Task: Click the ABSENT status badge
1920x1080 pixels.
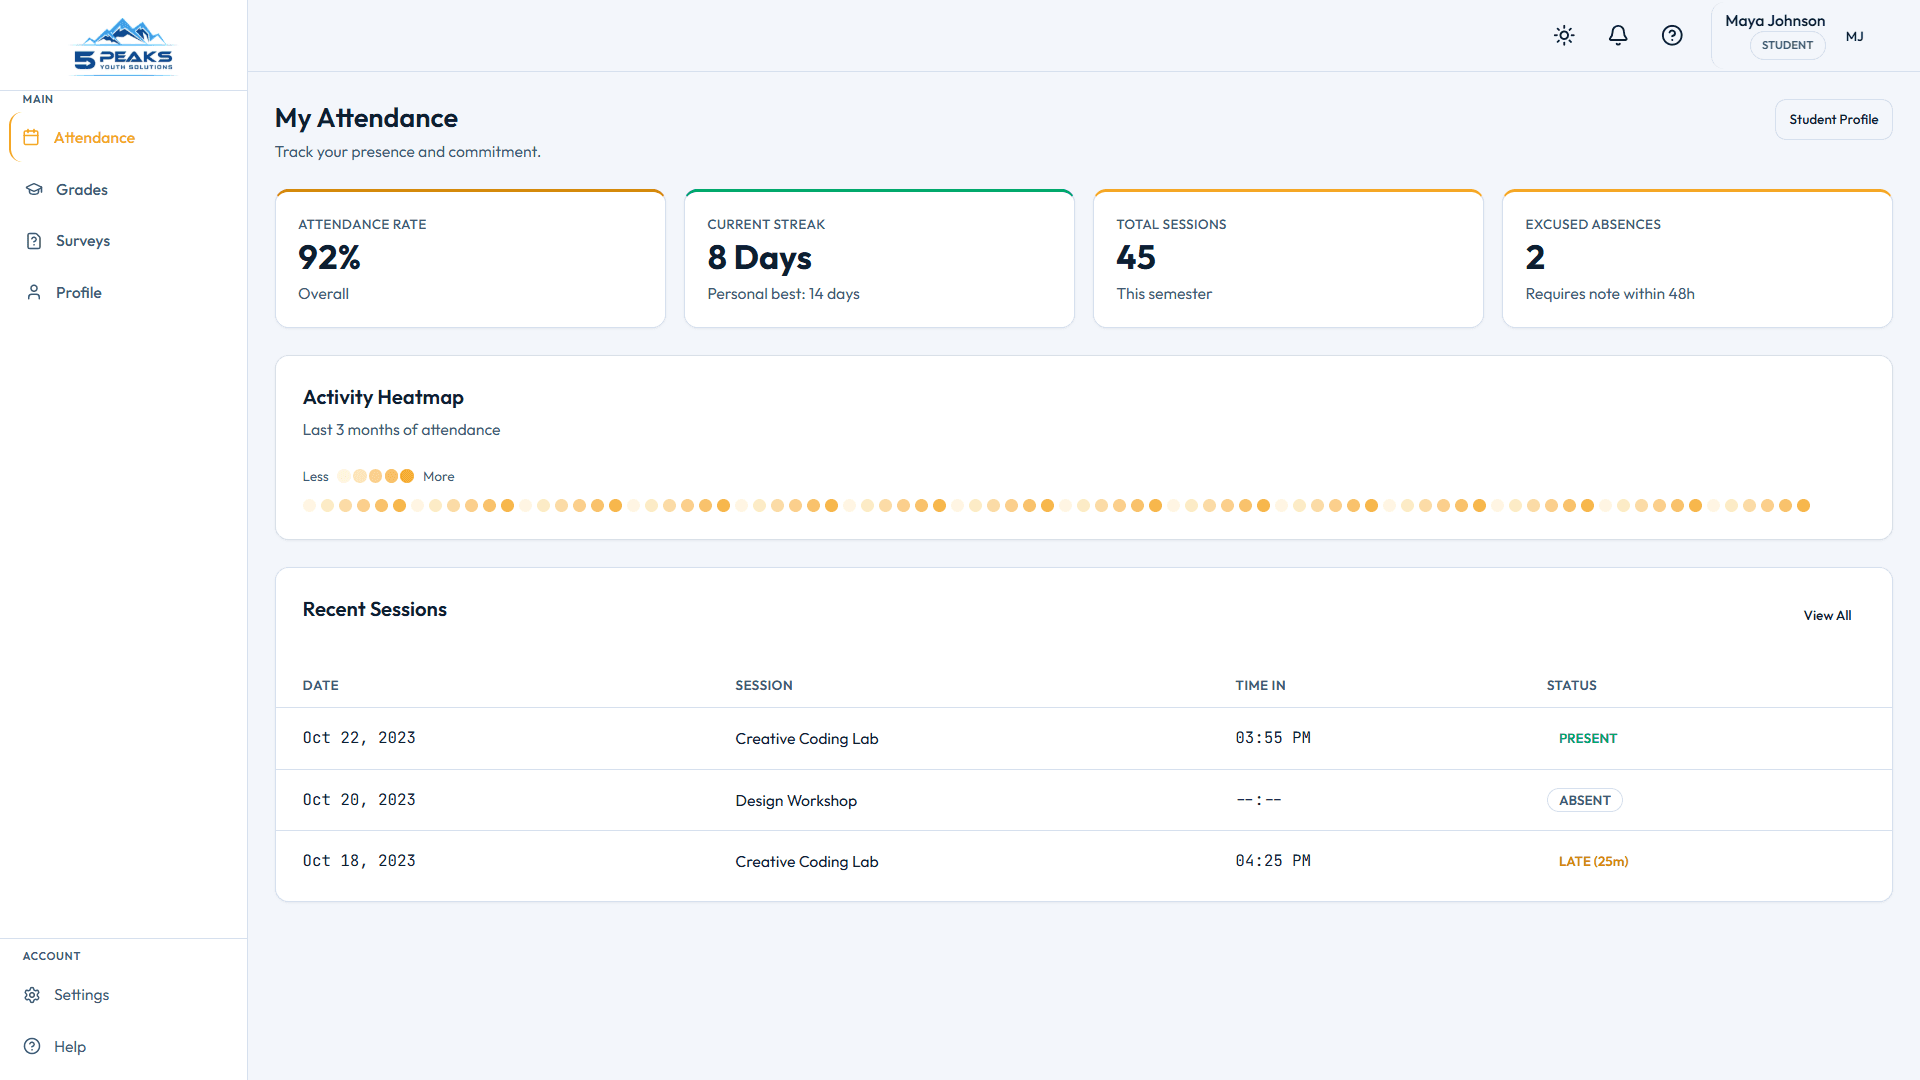Action: (1584, 801)
